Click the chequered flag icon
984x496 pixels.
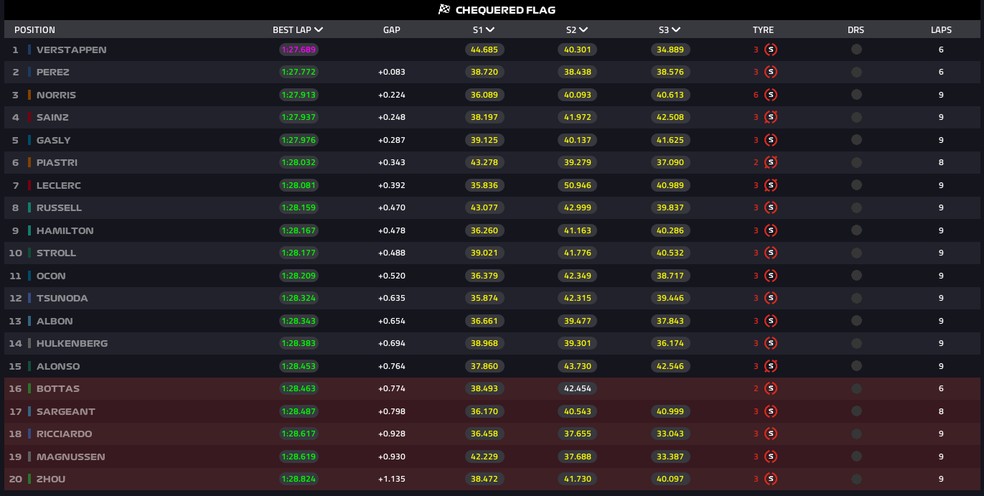point(444,9)
